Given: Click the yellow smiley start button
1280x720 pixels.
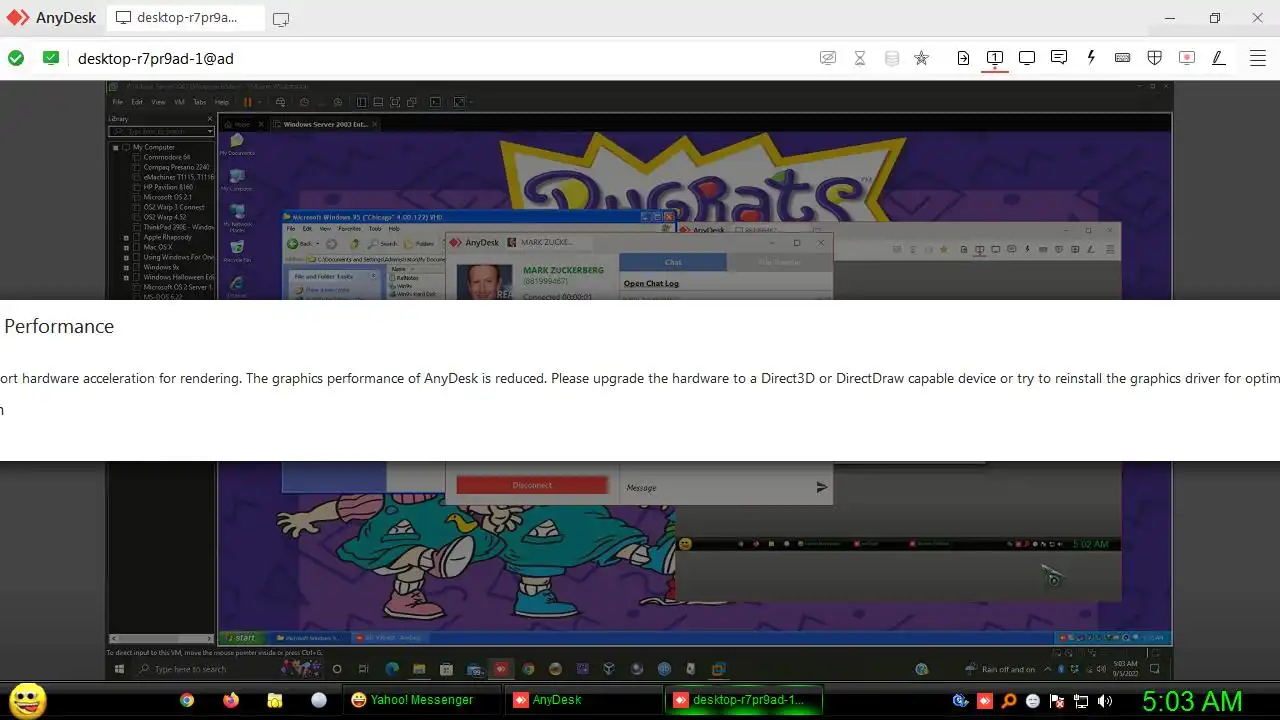Looking at the screenshot, I should click(x=28, y=700).
